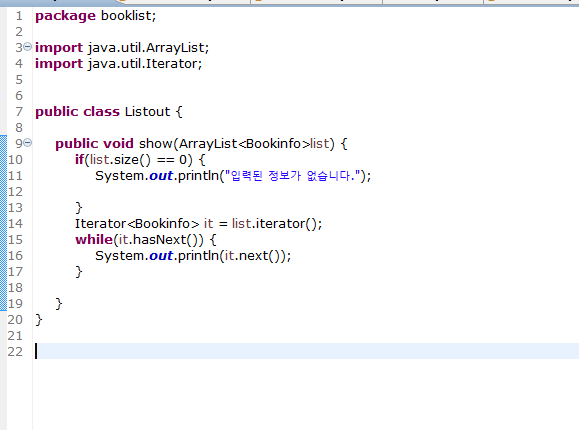This screenshot has width=579, height=430.
Task: Click line number 22 in the gutter
Action: coord(15,351)
